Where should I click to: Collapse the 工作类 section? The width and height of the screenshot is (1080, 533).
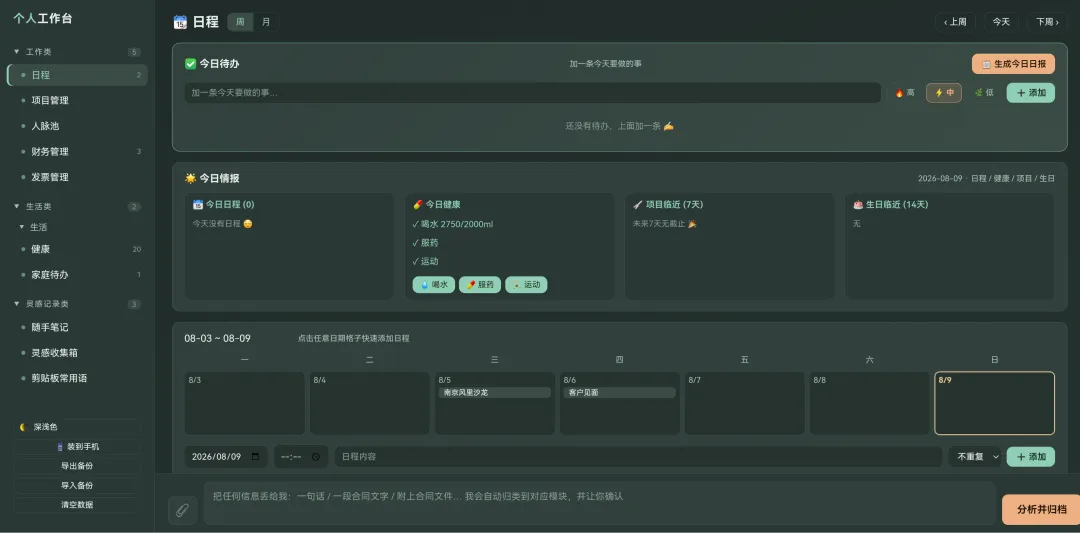tap(17, 52)
